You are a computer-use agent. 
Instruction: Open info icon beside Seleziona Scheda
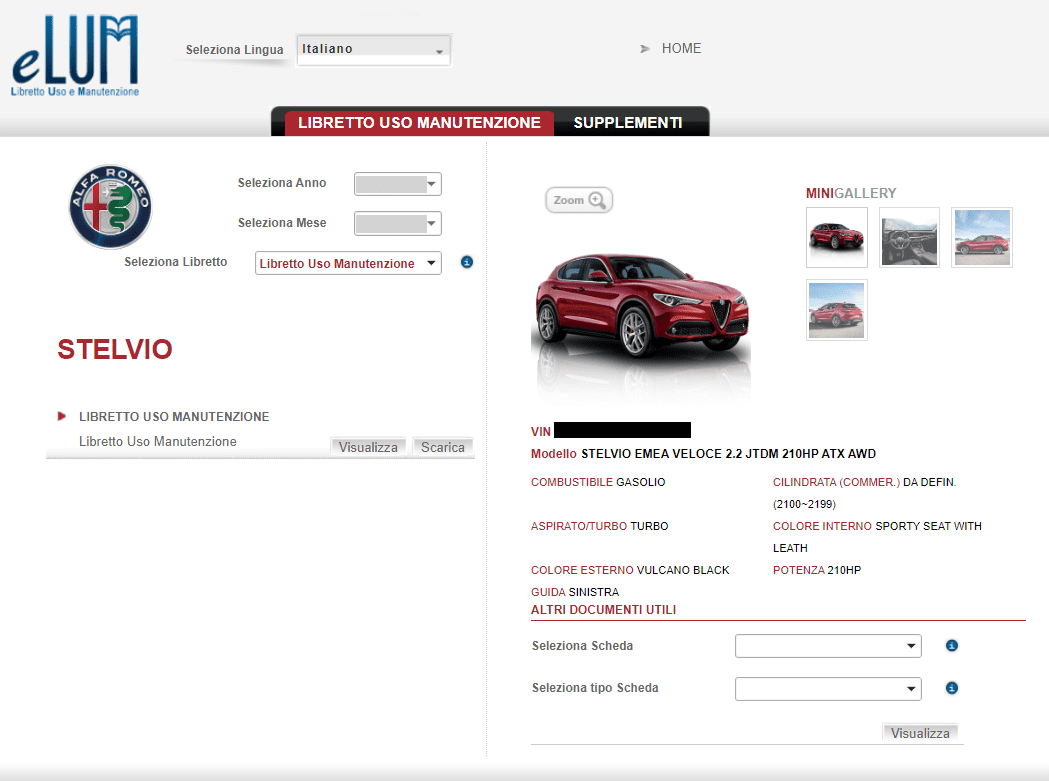[x=951, y=646]
